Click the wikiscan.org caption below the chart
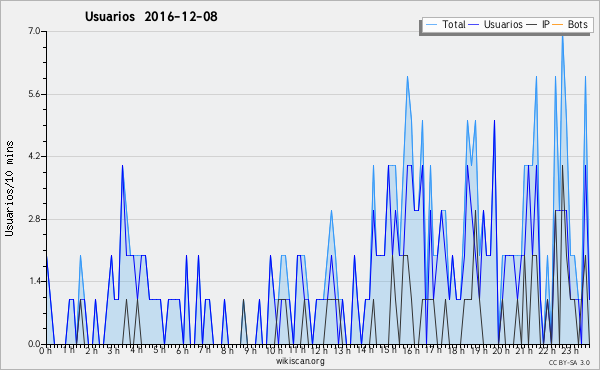 pyautogui.click(x=300, y=361)
